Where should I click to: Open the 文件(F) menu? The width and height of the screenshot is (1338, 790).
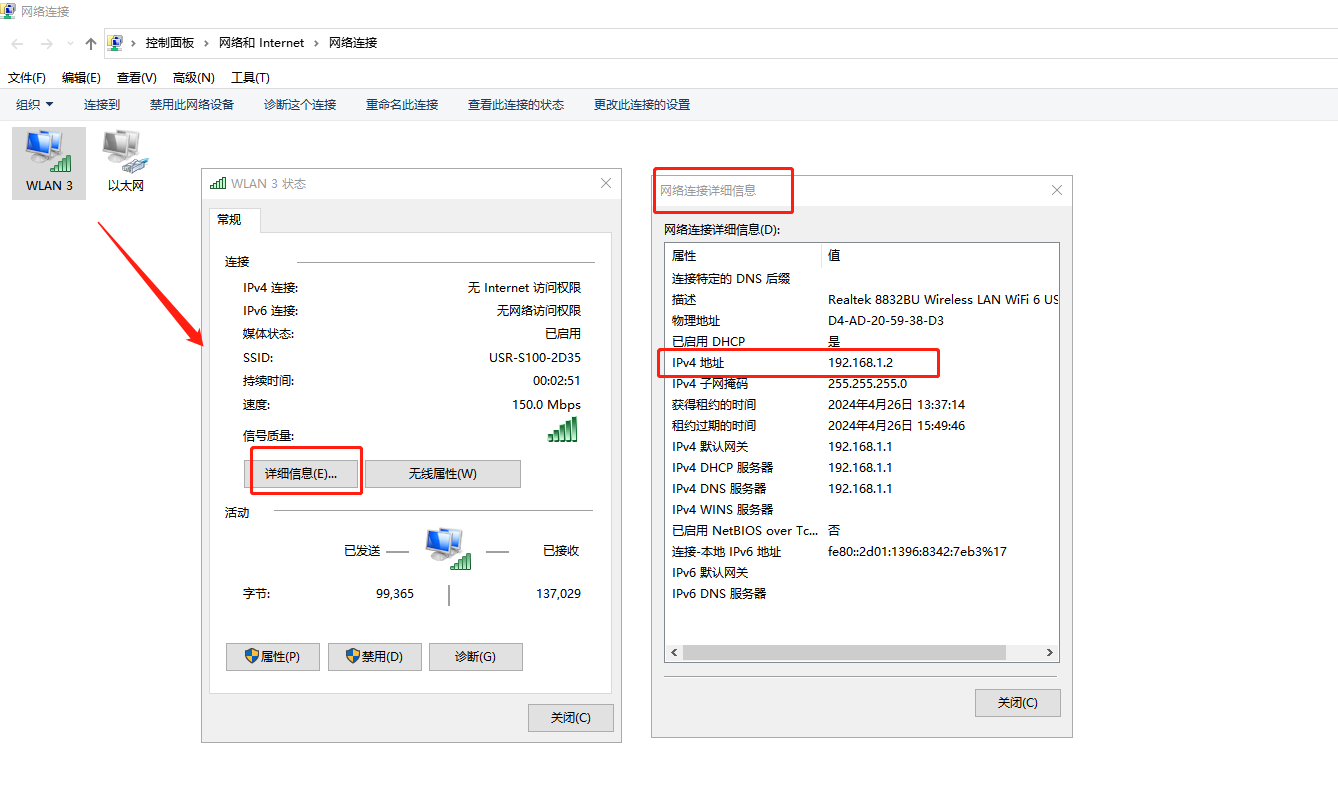[27, 78]
